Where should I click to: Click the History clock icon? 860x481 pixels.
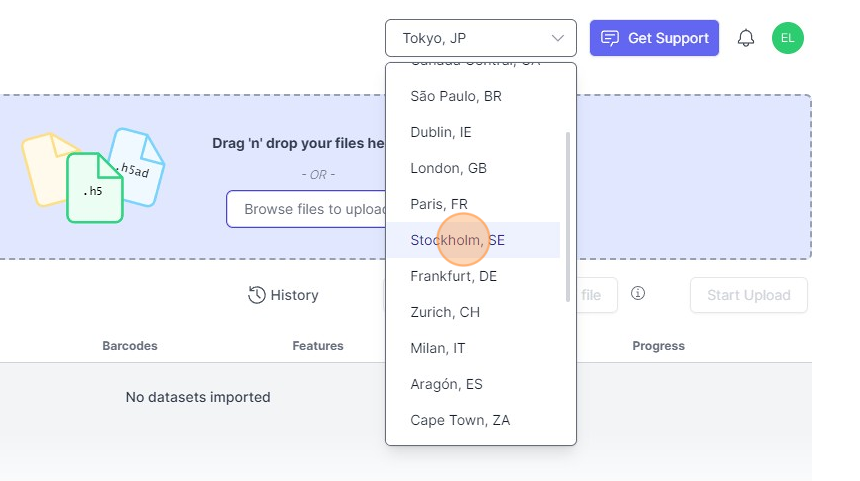(x=257, y=295)
